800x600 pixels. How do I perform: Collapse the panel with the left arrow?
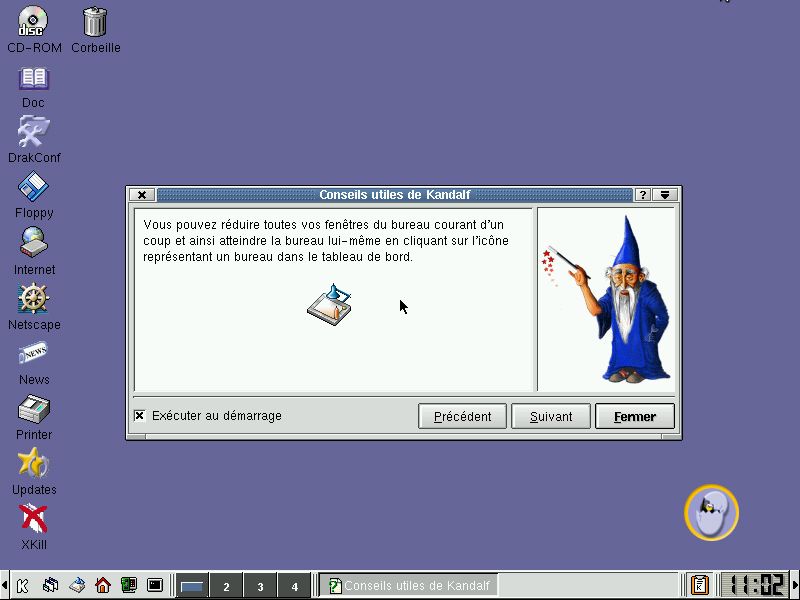tap(4, 585)
